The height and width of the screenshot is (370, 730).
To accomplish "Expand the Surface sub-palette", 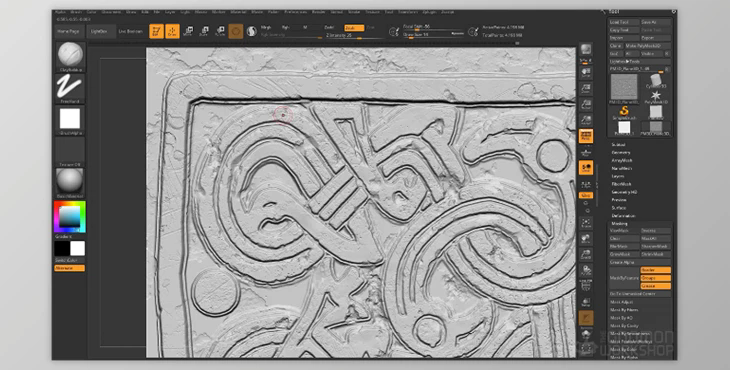I will tap(619, 208).
